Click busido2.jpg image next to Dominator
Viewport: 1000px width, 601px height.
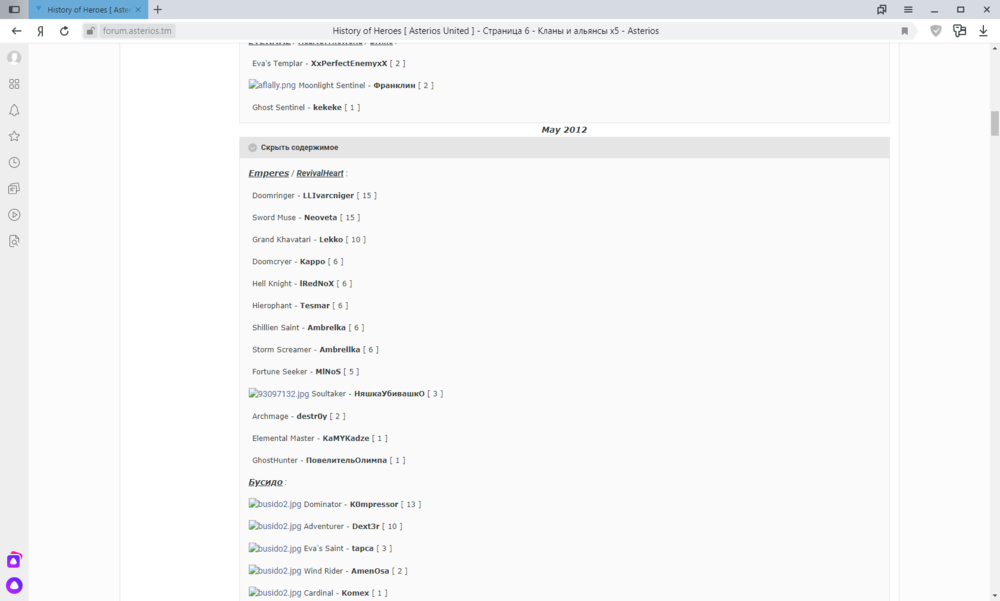tap(275, 504)
